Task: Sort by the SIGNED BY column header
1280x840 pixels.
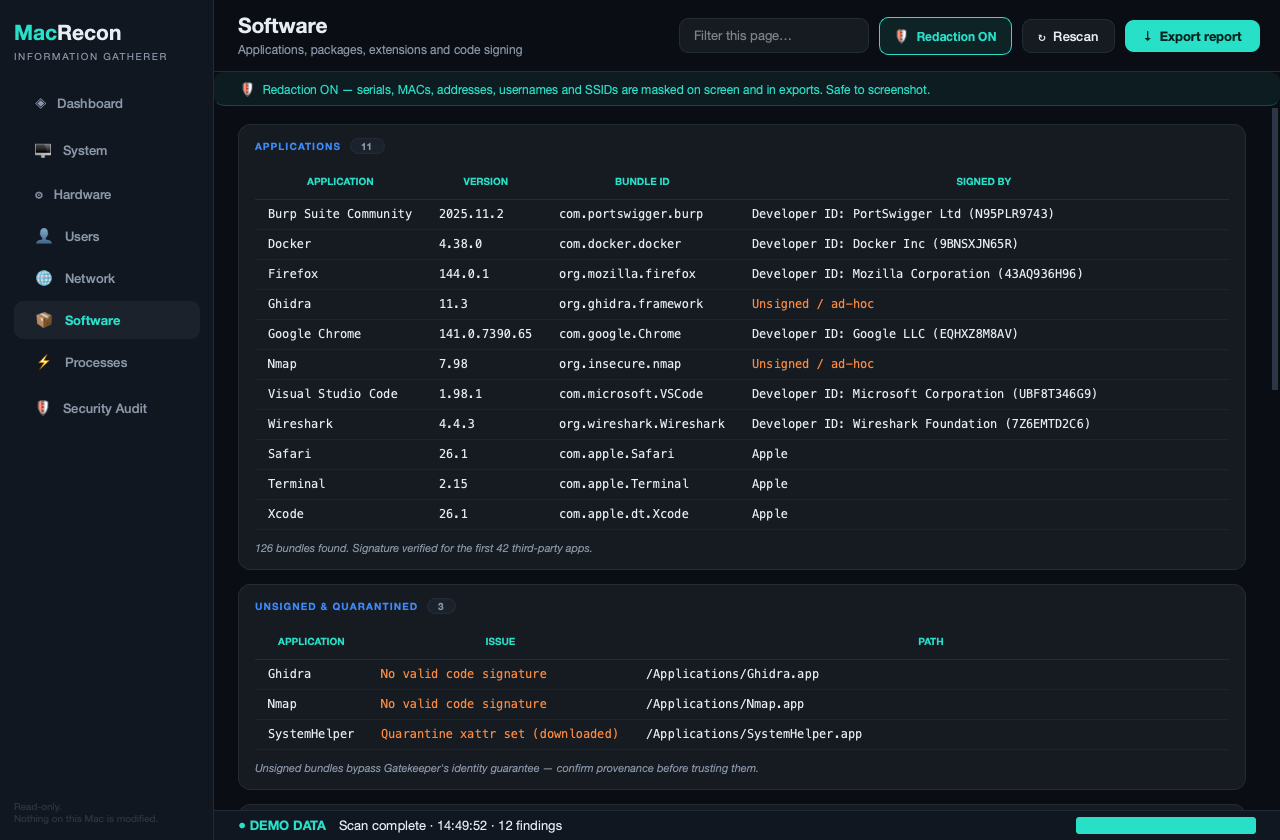Action: click(x=983, y=182)
